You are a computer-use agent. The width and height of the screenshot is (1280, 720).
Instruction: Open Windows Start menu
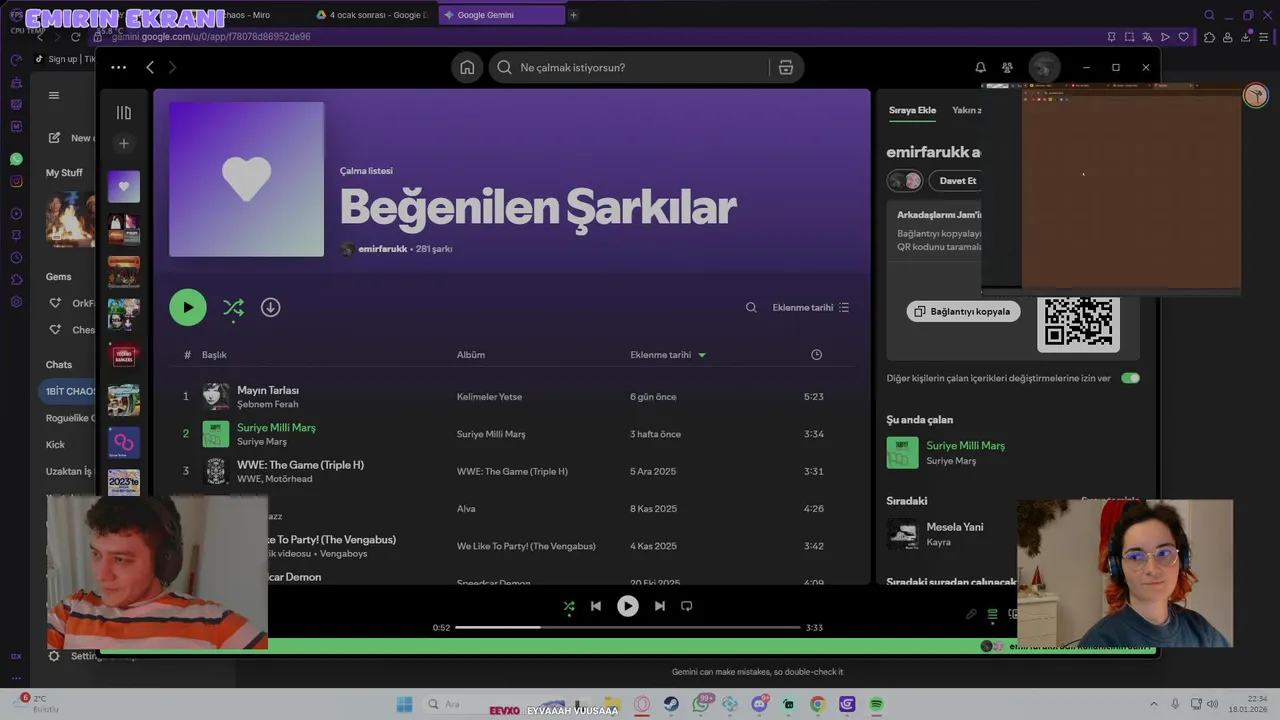click(404, 704)
